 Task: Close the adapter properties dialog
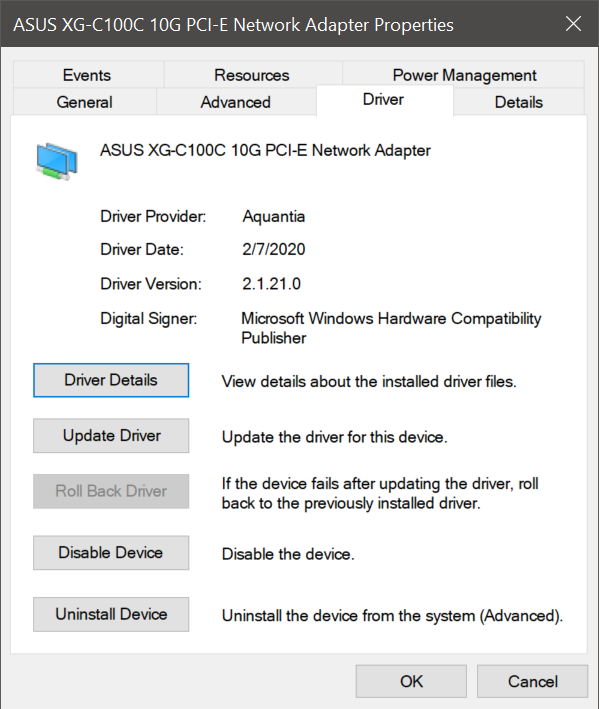click(573, 24)
